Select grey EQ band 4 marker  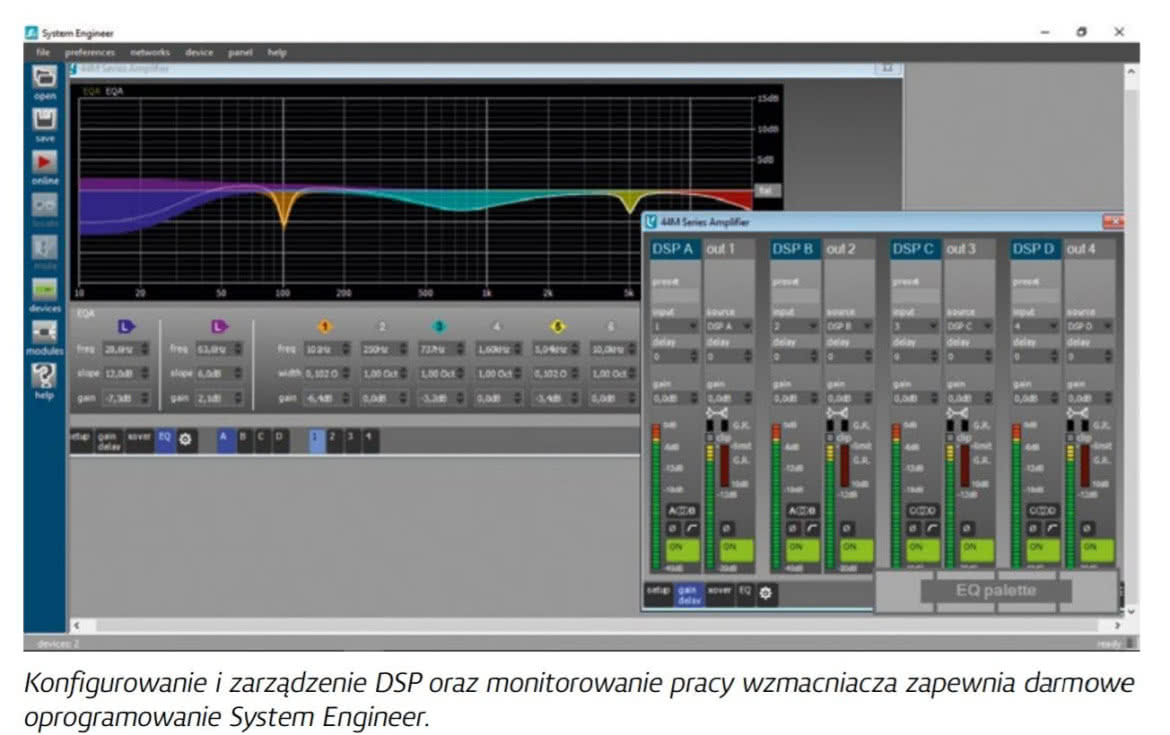pos(497,326)
